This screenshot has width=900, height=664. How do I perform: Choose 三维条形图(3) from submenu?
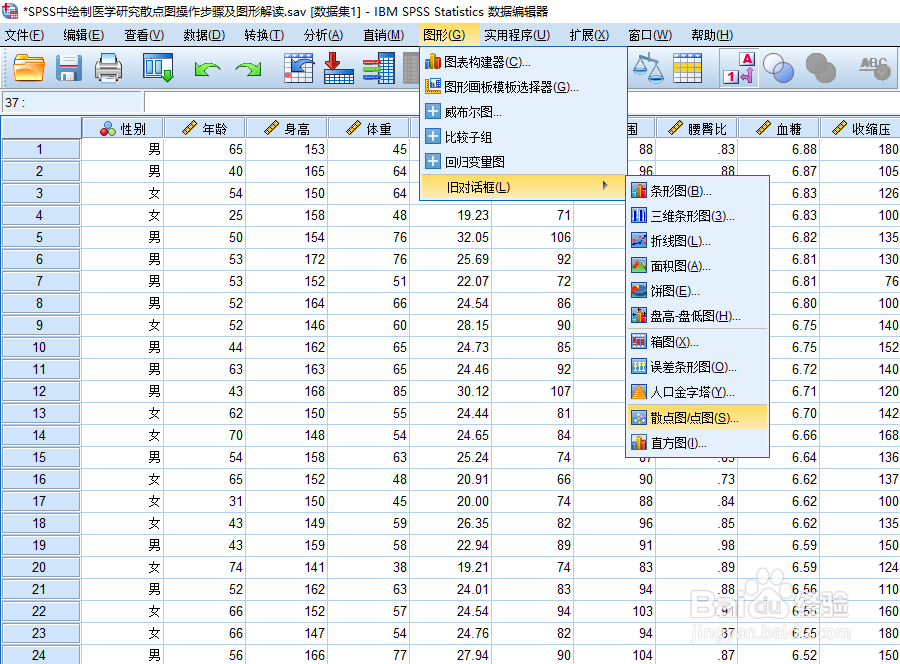tap(698, 216)
